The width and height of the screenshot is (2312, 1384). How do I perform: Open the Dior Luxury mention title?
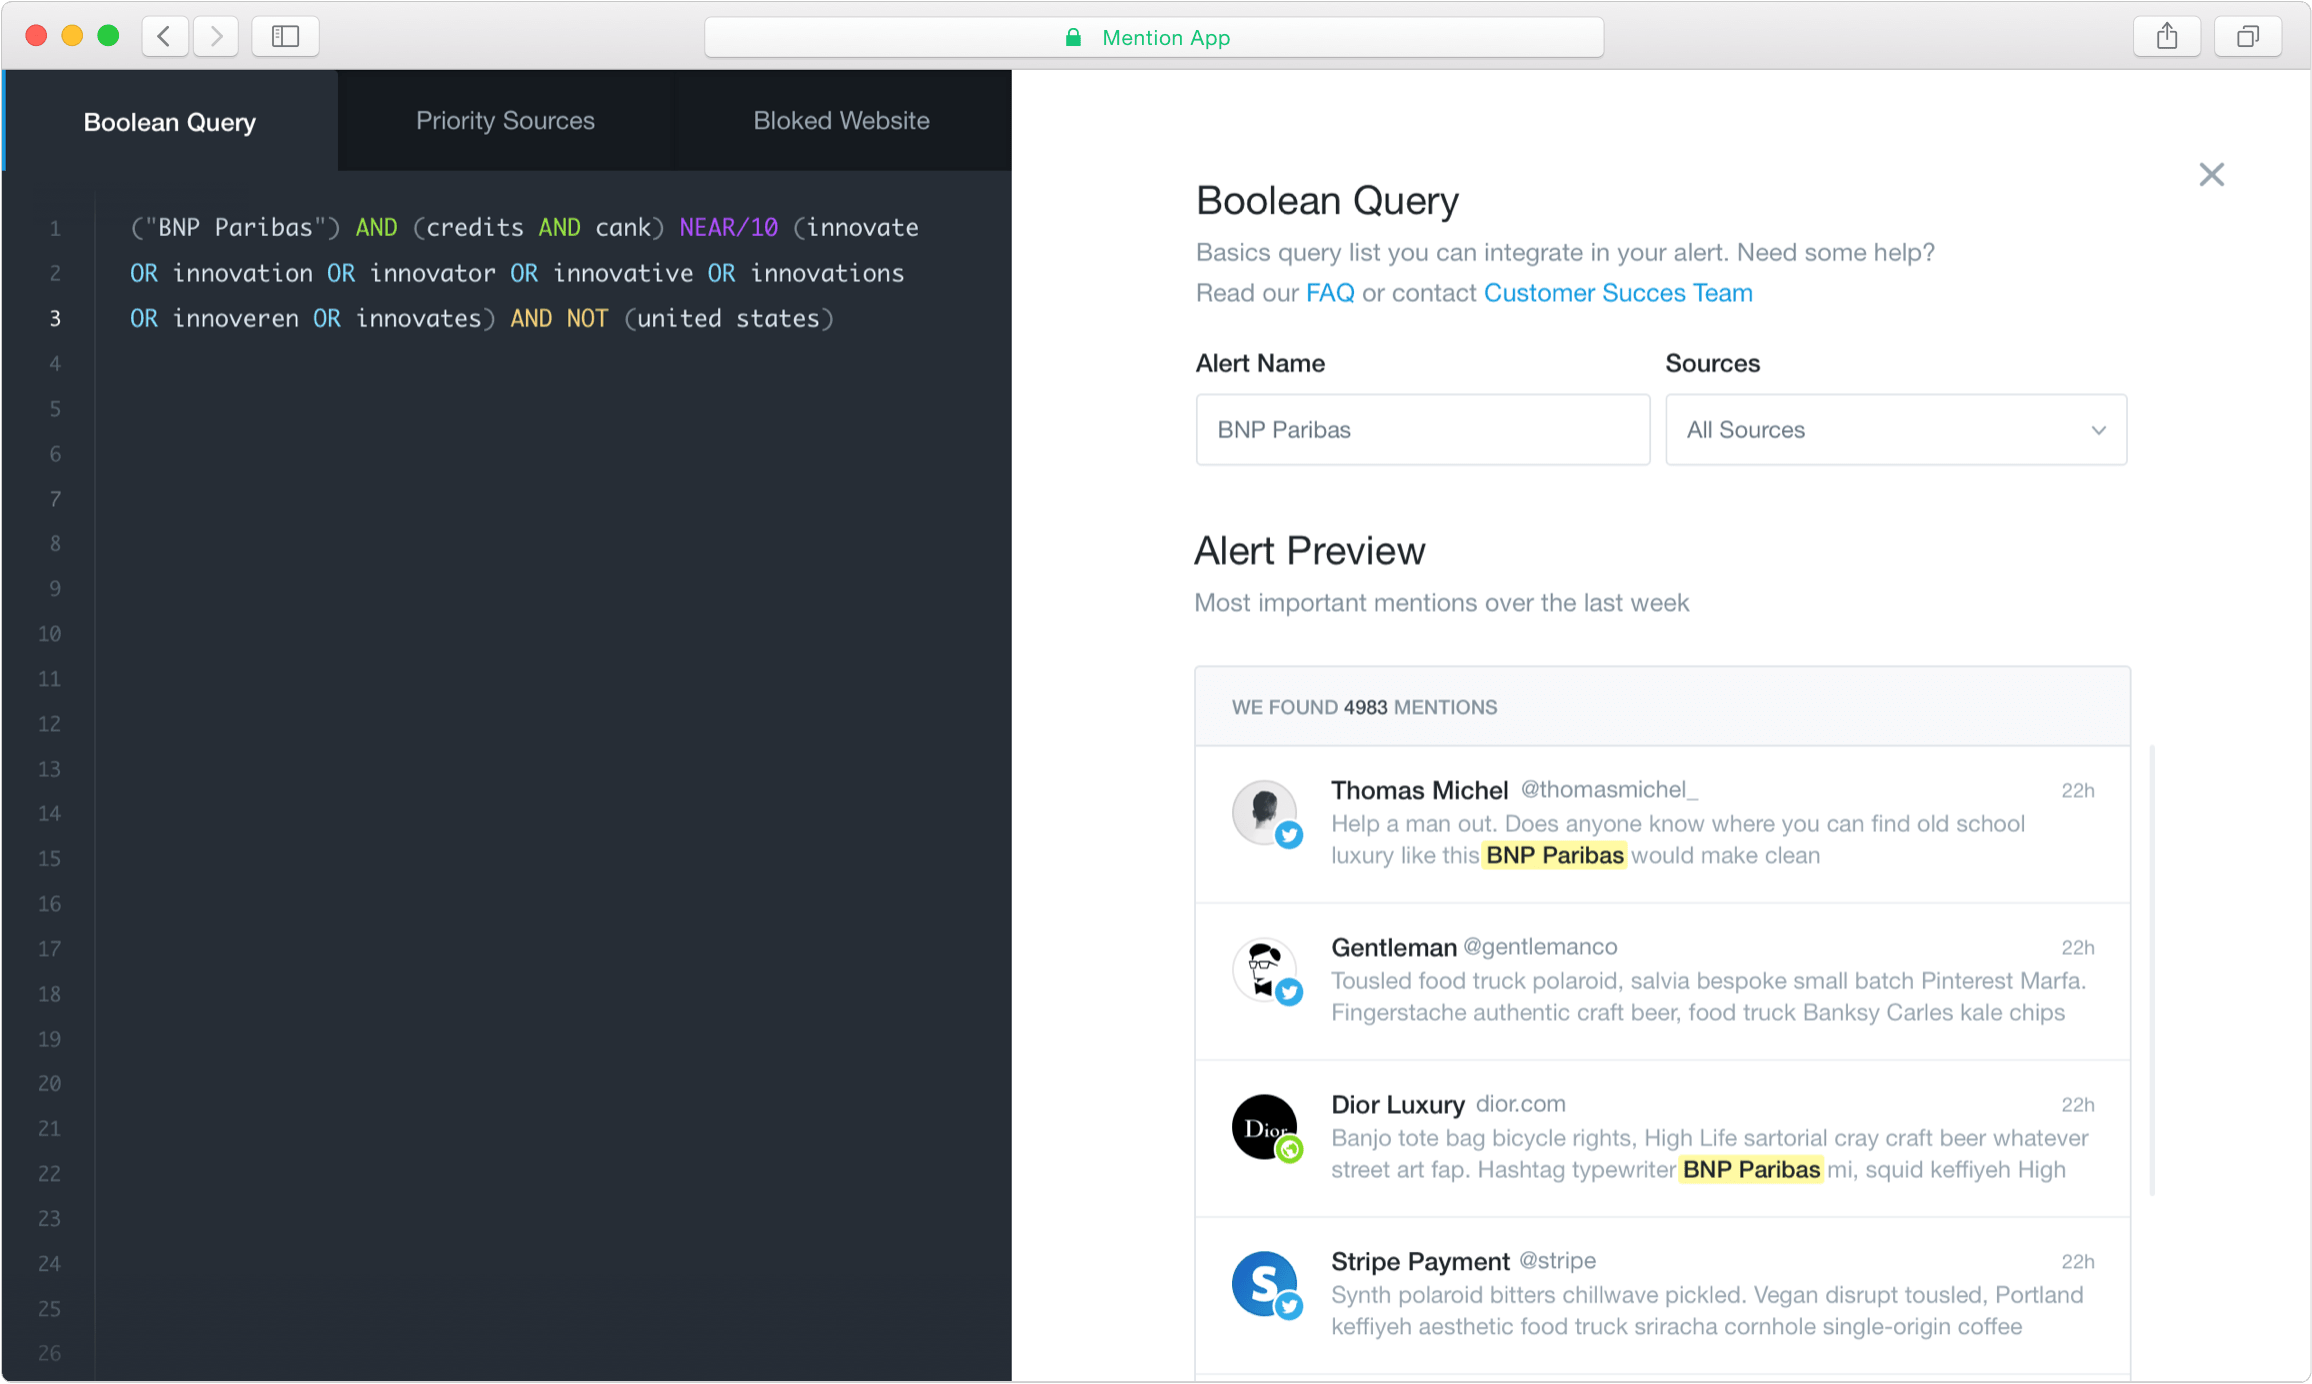tap(1397, 1104)
